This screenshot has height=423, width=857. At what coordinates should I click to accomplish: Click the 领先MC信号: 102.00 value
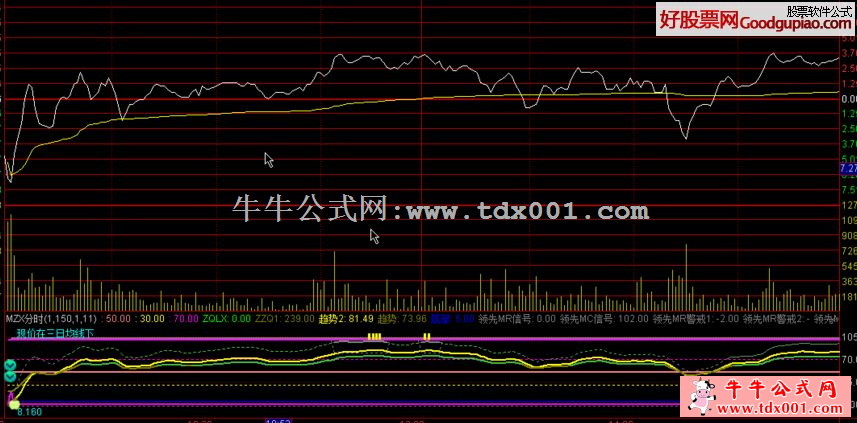605,319
